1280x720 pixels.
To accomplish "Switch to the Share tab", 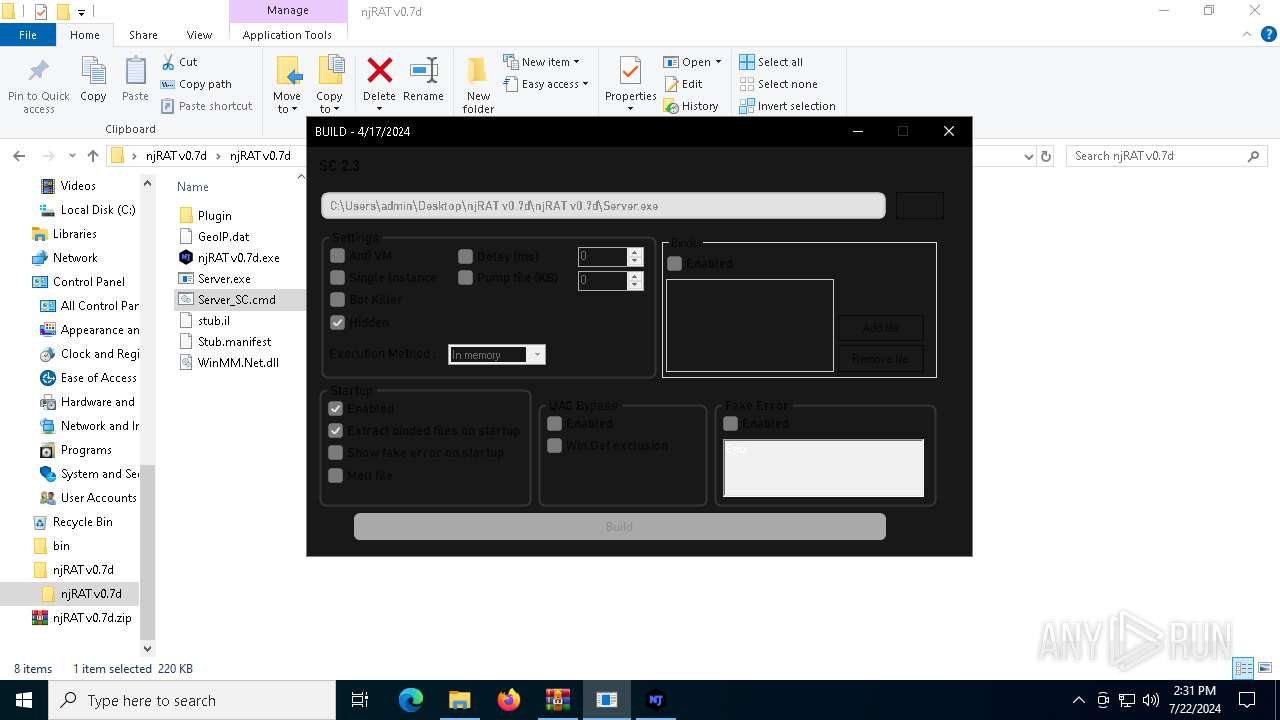I will (x=143, y=35).
